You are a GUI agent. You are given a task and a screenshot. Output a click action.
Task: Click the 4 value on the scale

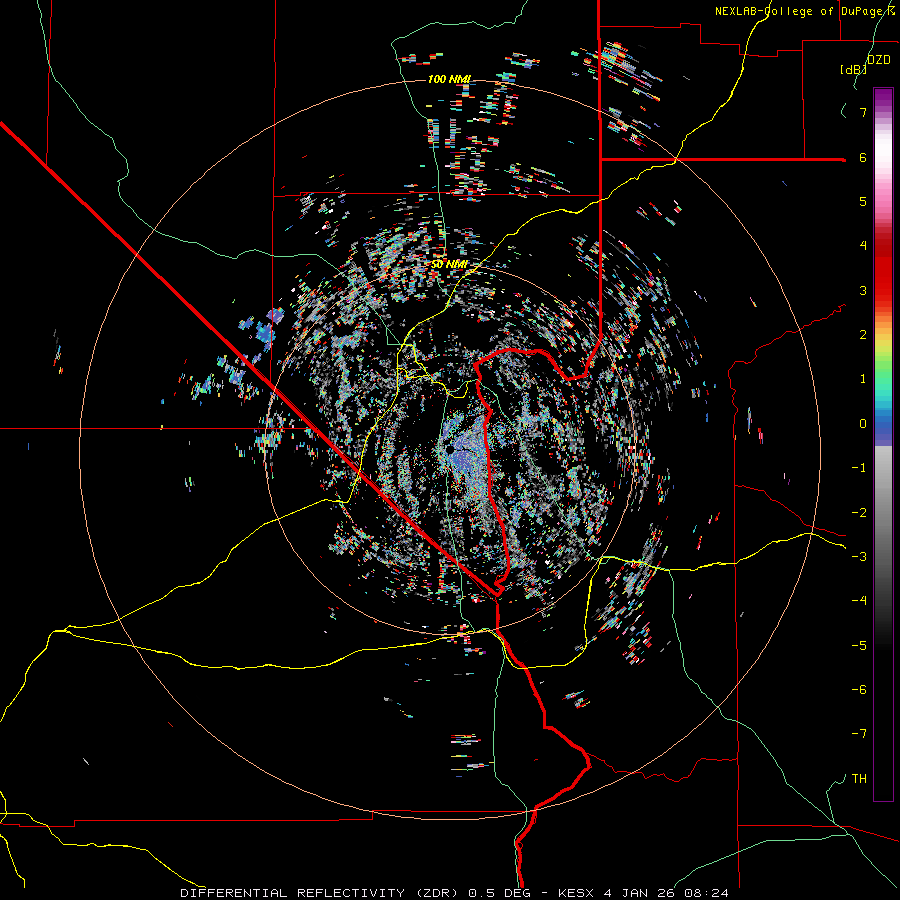pyautogui.click(x=863, y=246)
